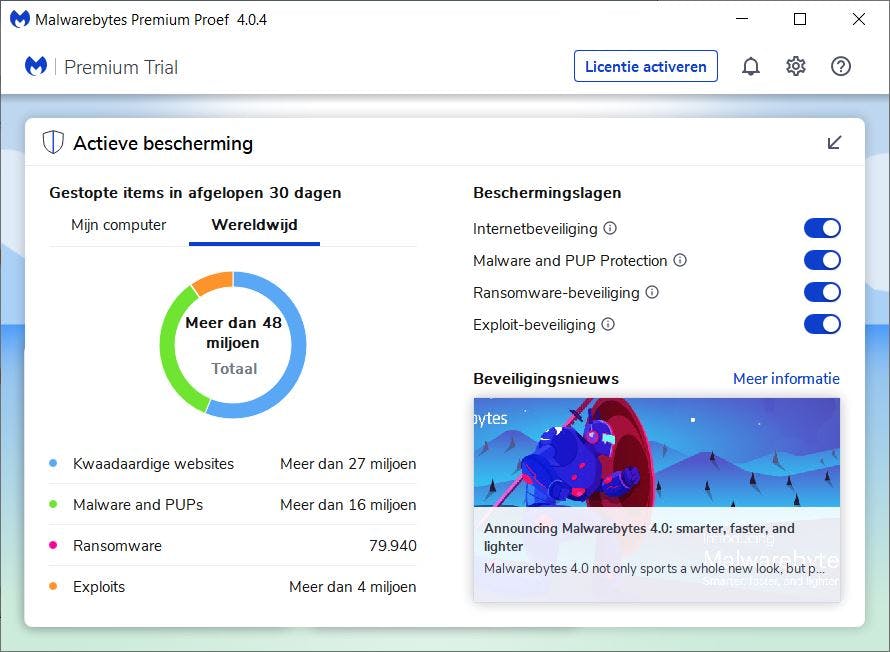The image size is (890, 652).
Task: Collapse the Actieve bescherming panel arrow
Action: 834,142
